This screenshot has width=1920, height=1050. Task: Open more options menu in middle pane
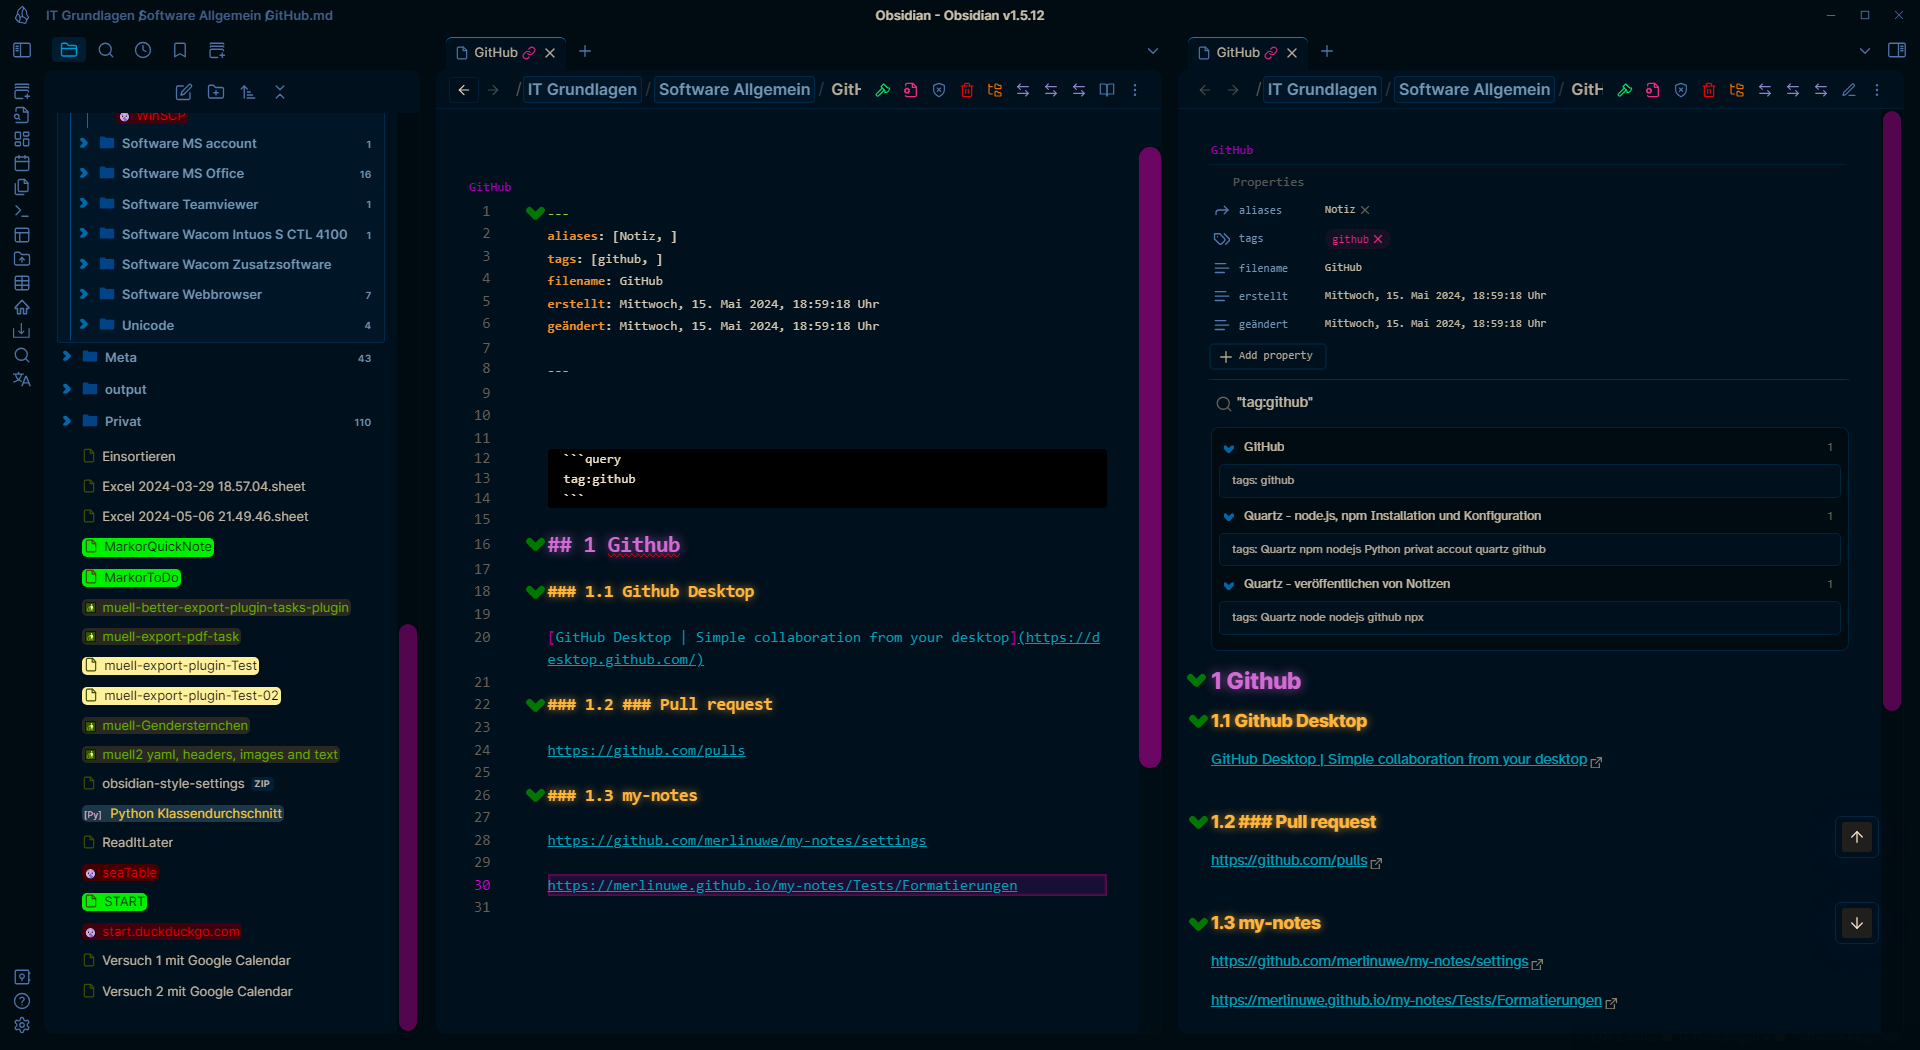[1135, 90]
